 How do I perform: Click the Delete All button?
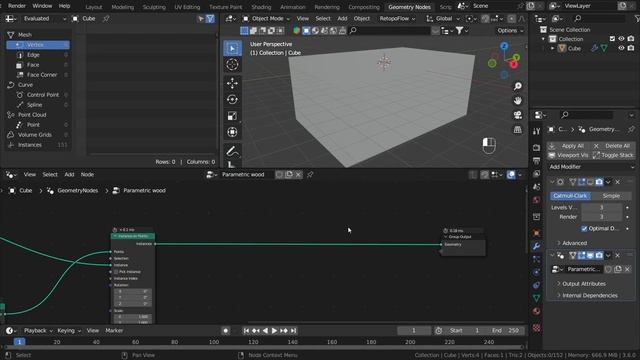click(x=612, y=146)
